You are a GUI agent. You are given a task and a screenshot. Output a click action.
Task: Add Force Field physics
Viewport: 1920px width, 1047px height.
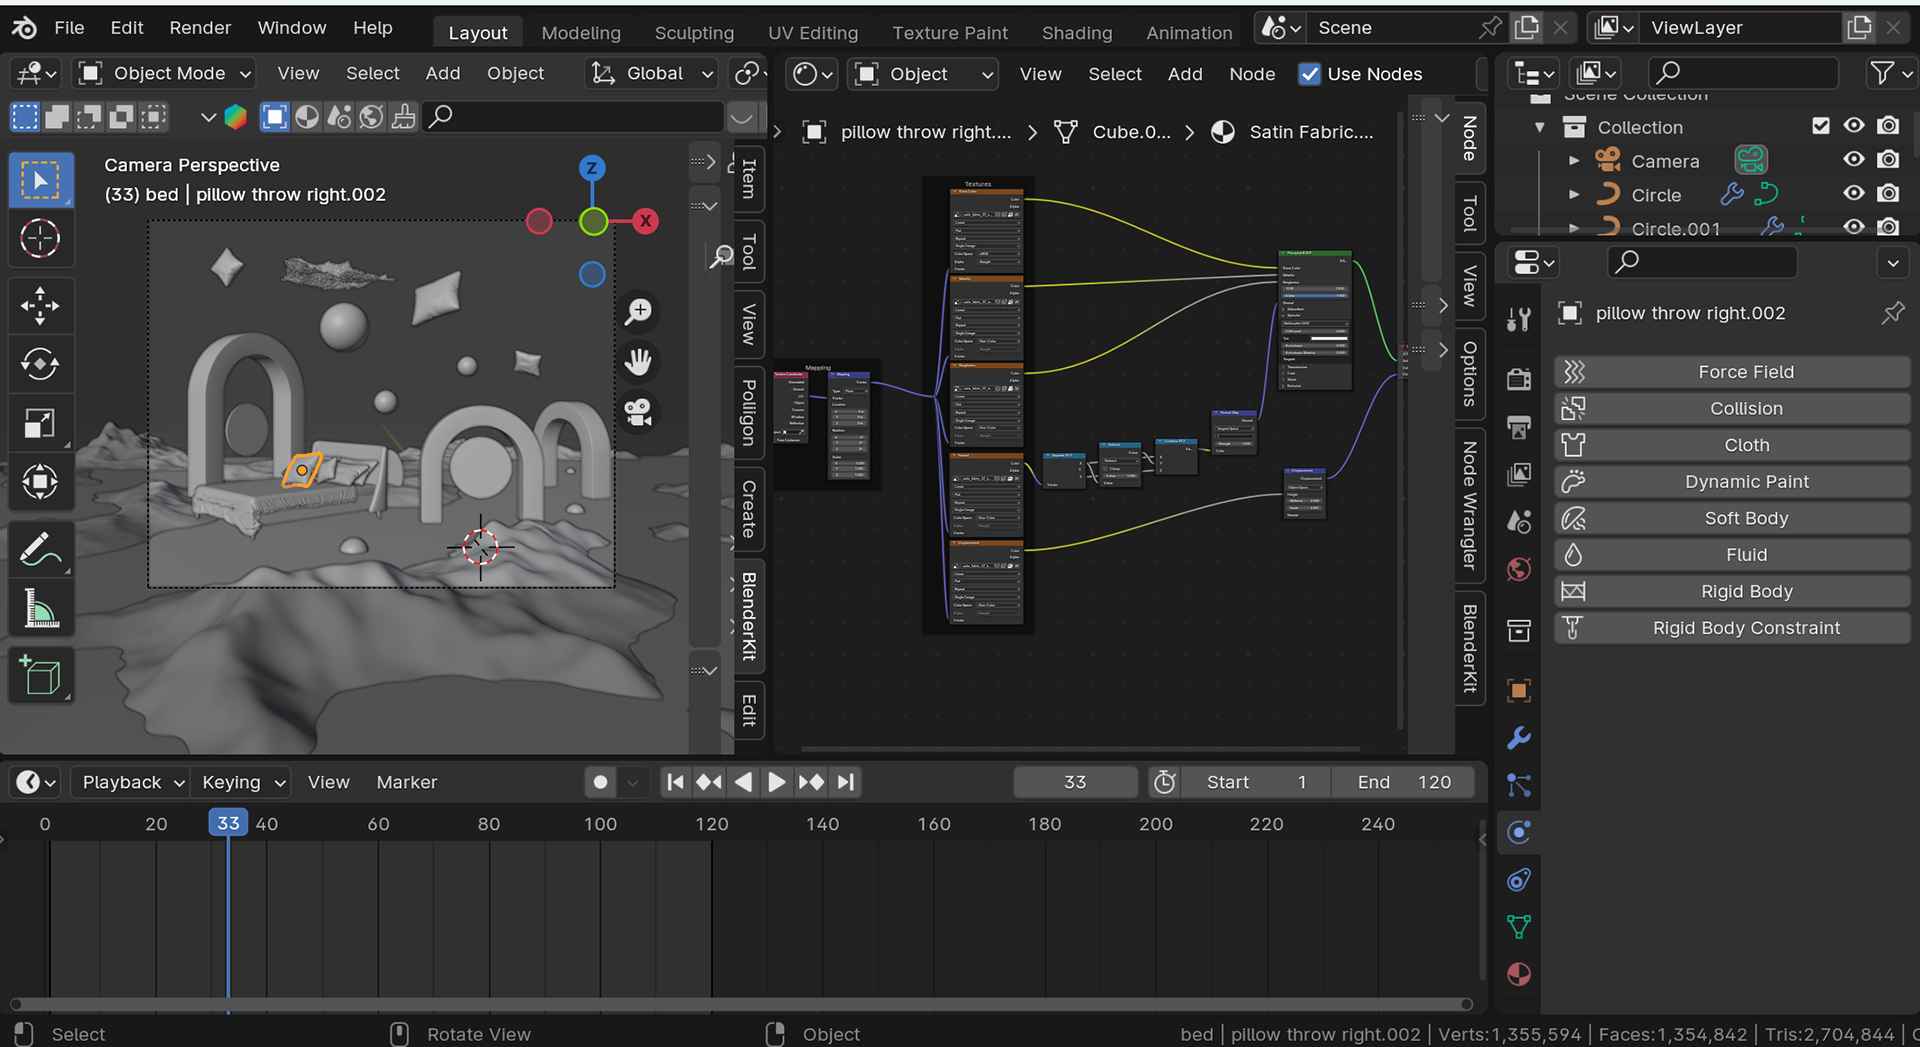coord(1732,372)
